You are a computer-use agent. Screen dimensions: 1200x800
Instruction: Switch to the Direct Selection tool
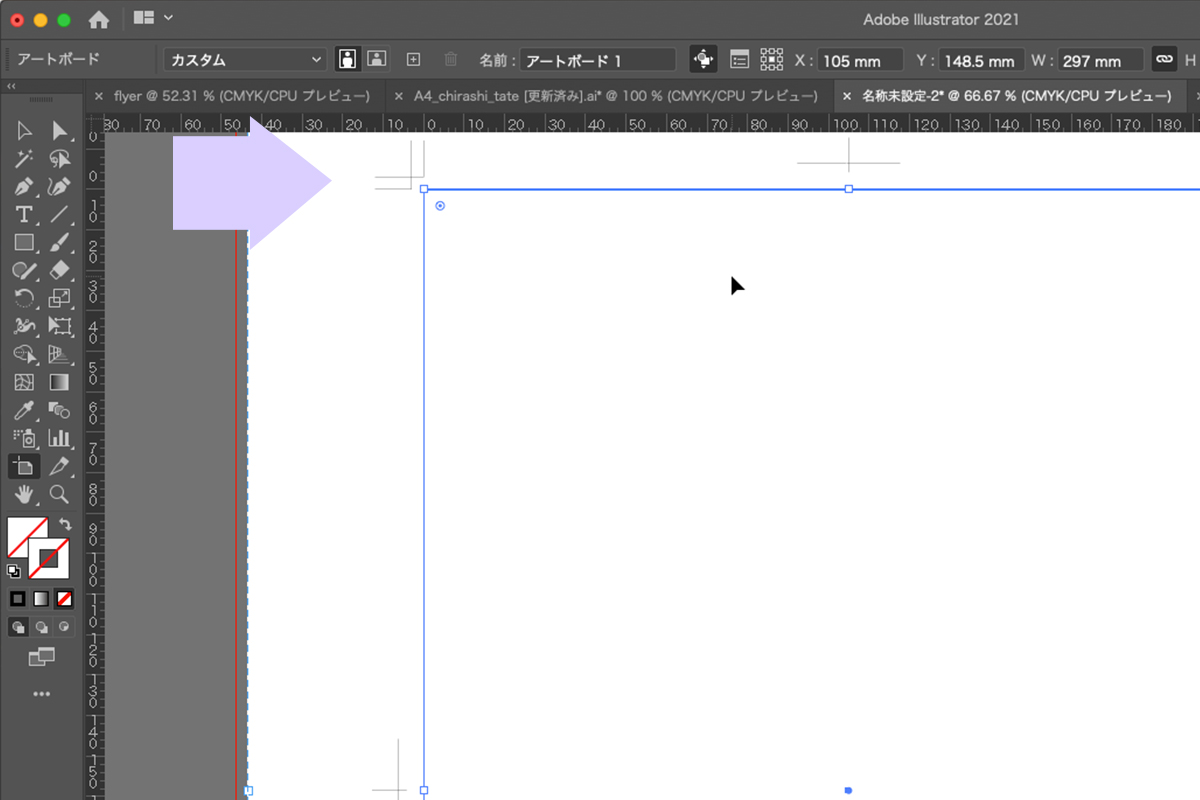click(x=59, y=131)
